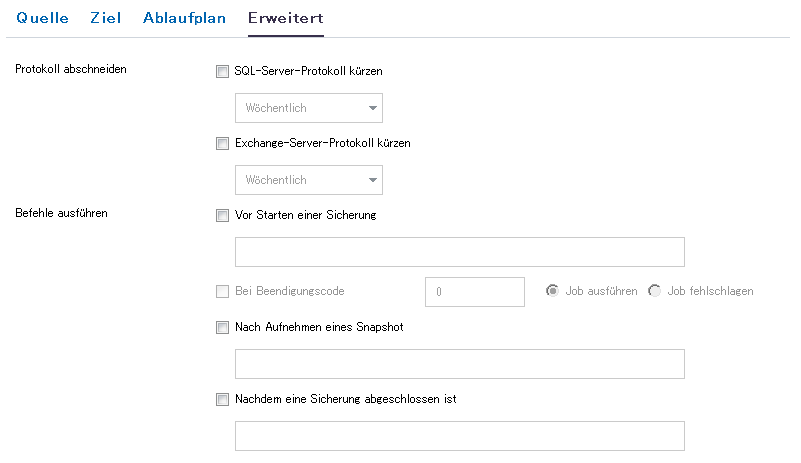Viewport: 801px width, 463px height.
Task: Switch to the Quelle tab
Action: click(42, 18)
